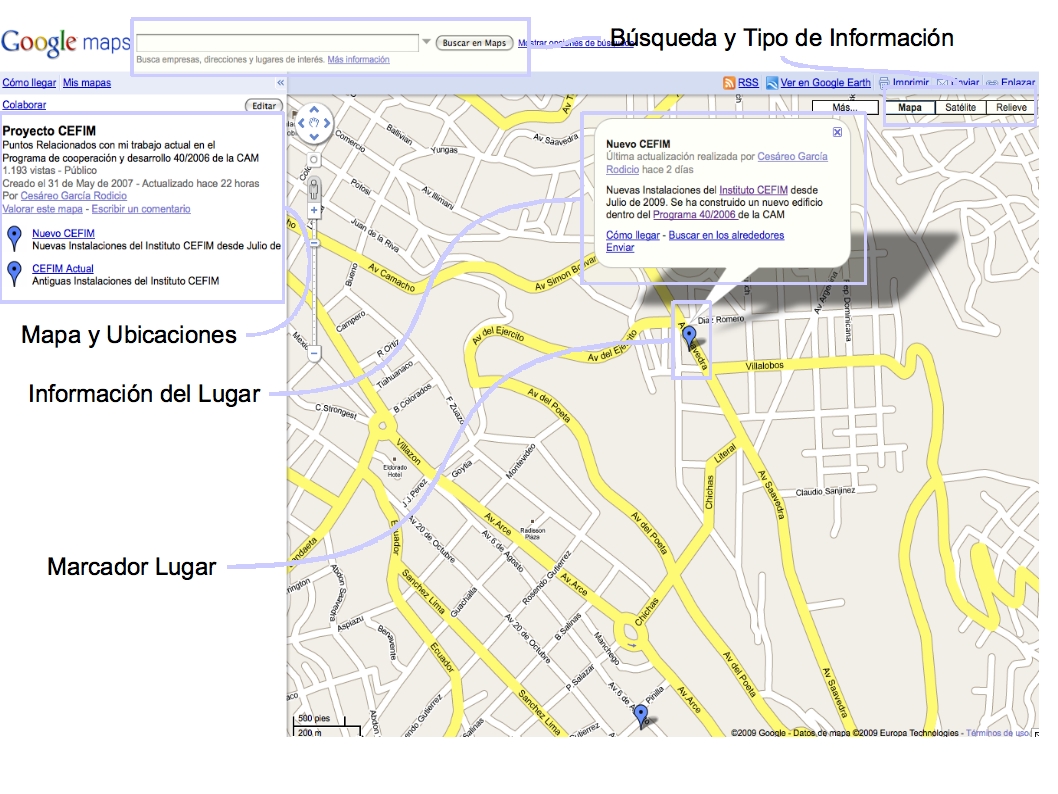The image size is (1058, 794).
Task: Focus the Maps search input field
Action: pyautogui.click(x=277, y=42)
